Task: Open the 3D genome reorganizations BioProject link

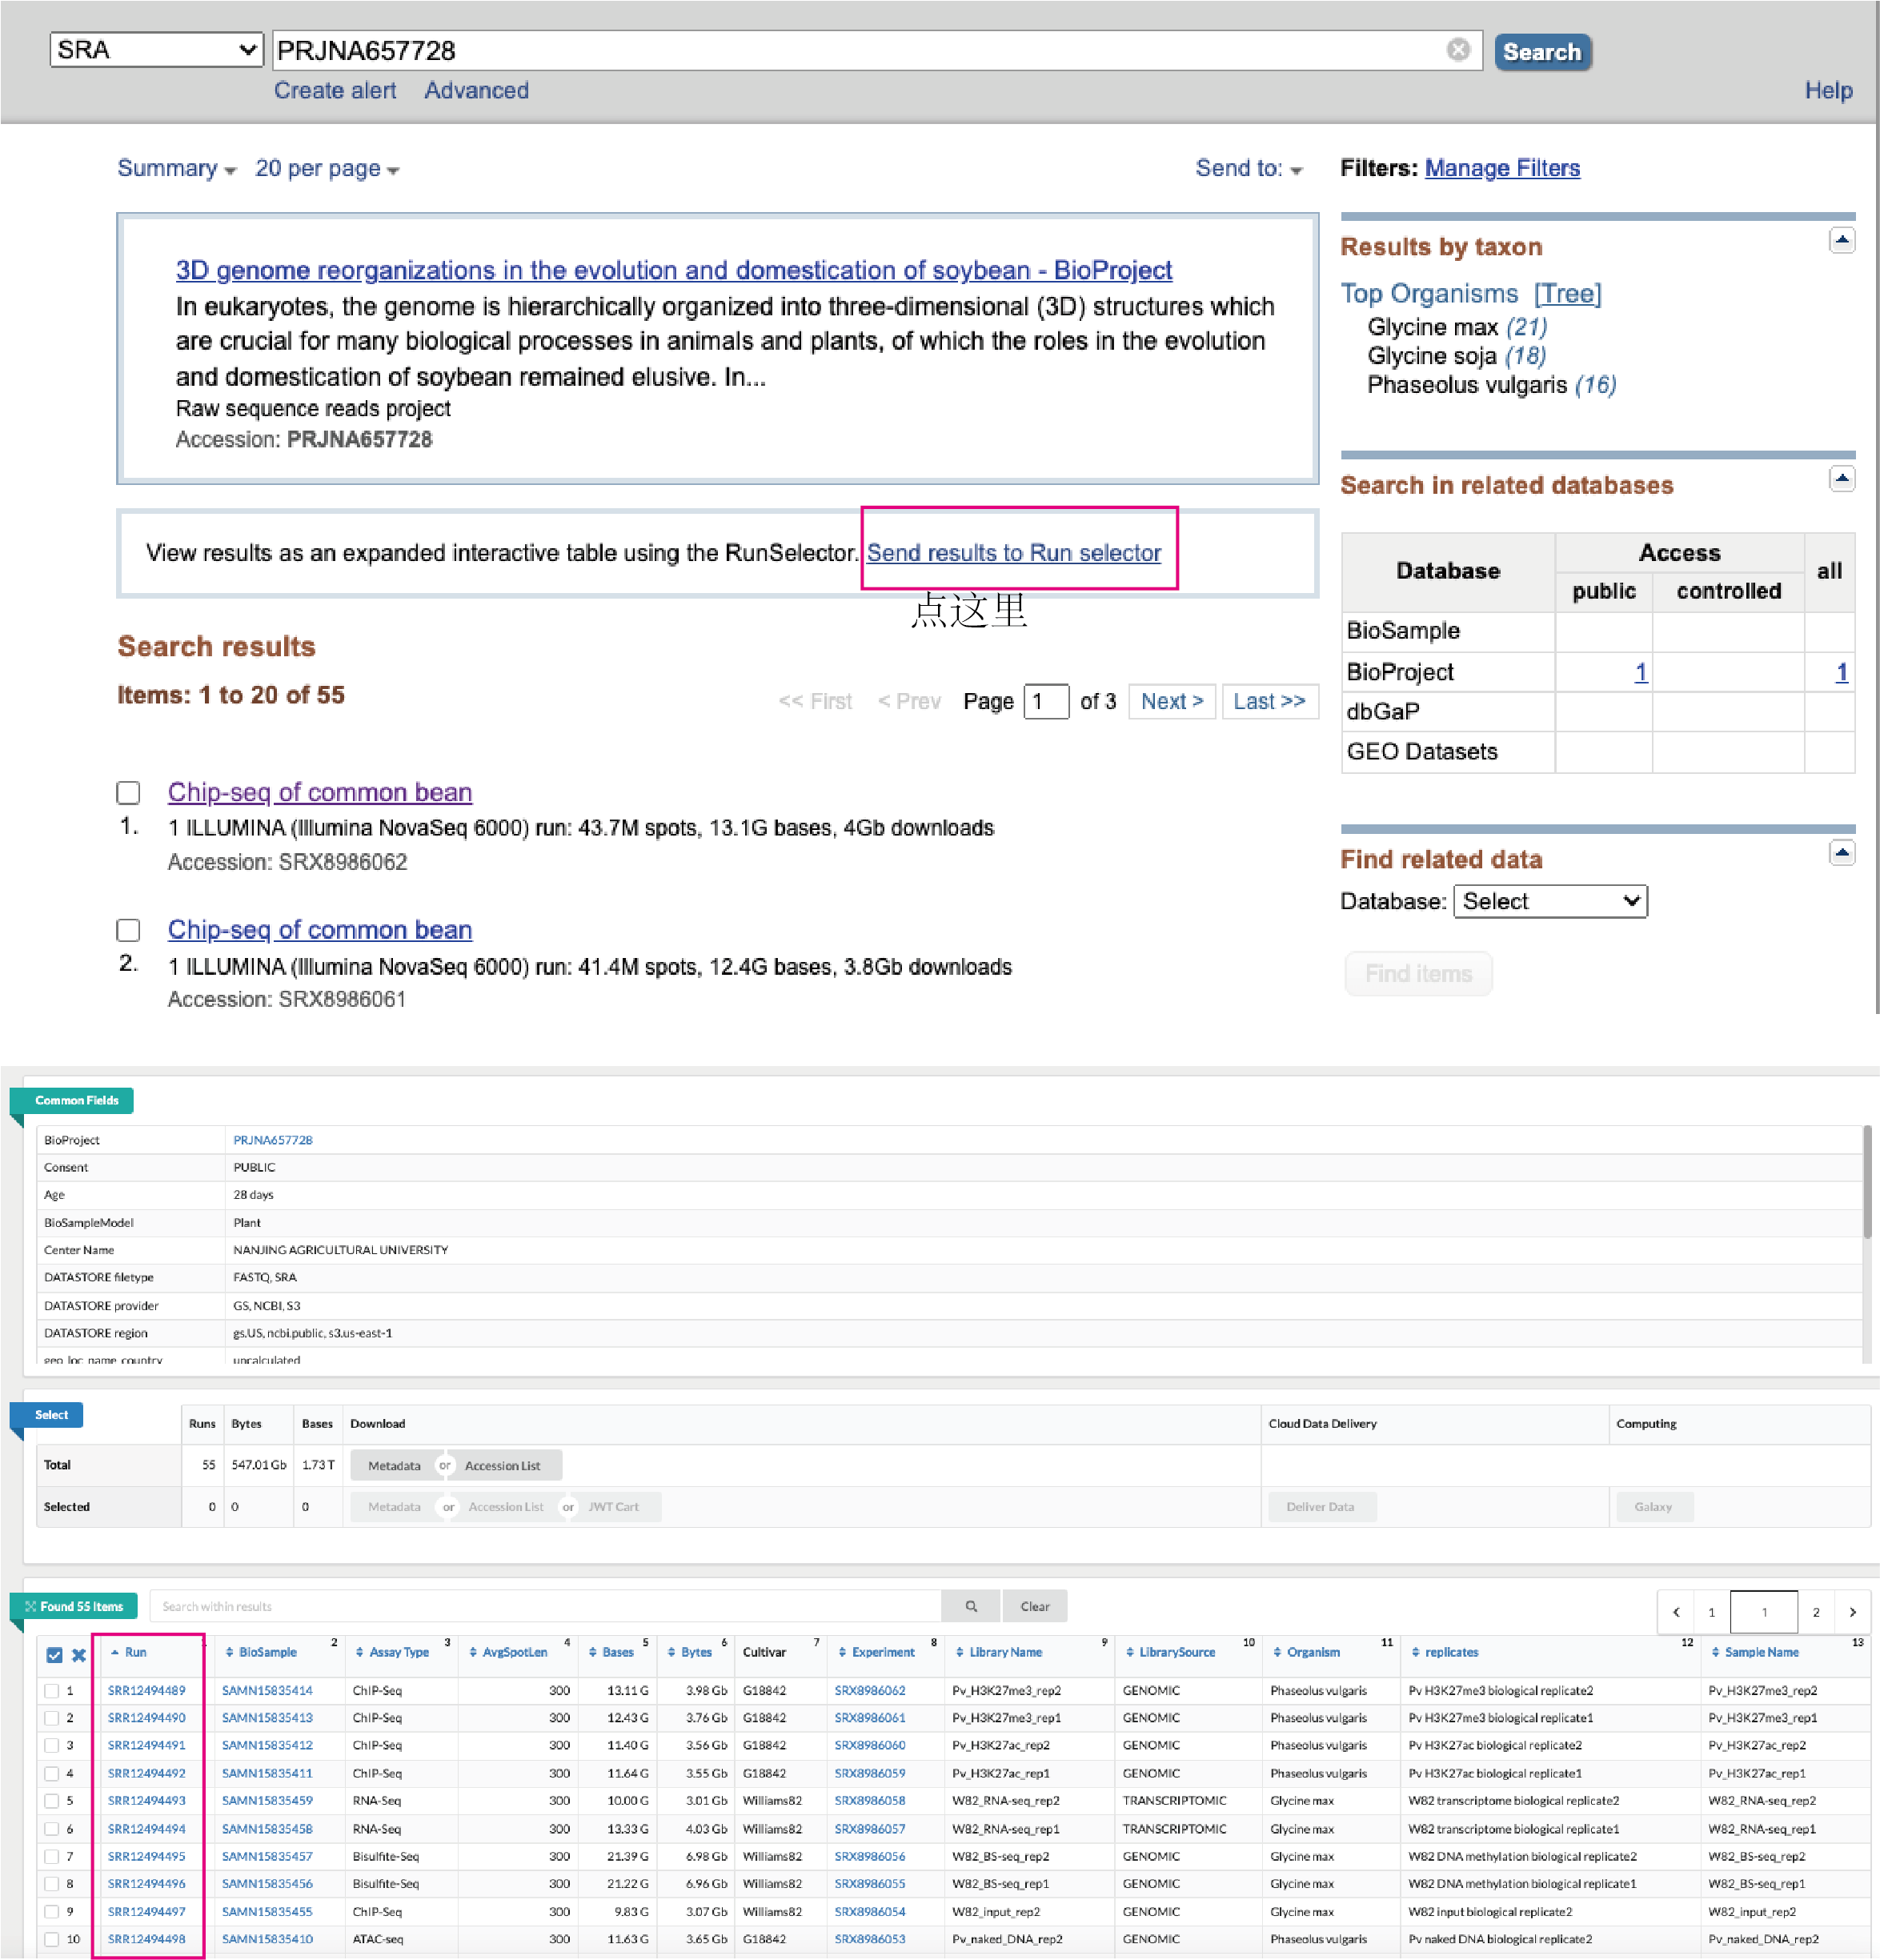Action: (x=673, y=270)
